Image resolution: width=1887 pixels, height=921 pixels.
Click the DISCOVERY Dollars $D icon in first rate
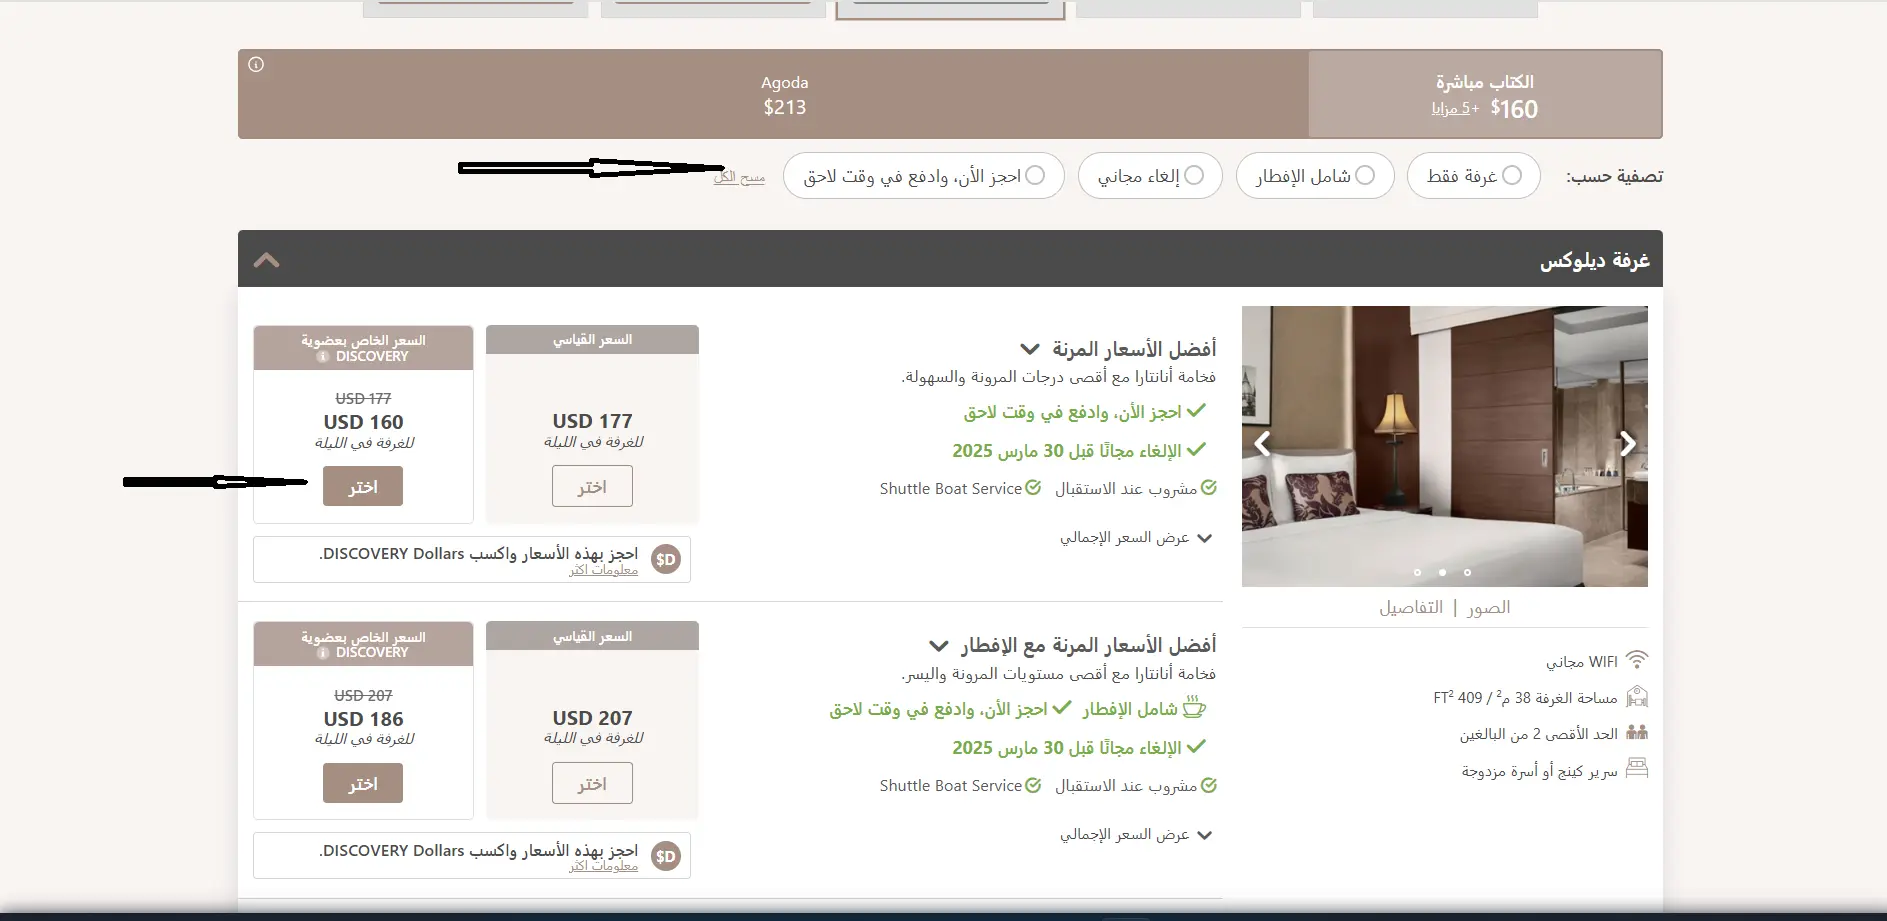(666, 559)
